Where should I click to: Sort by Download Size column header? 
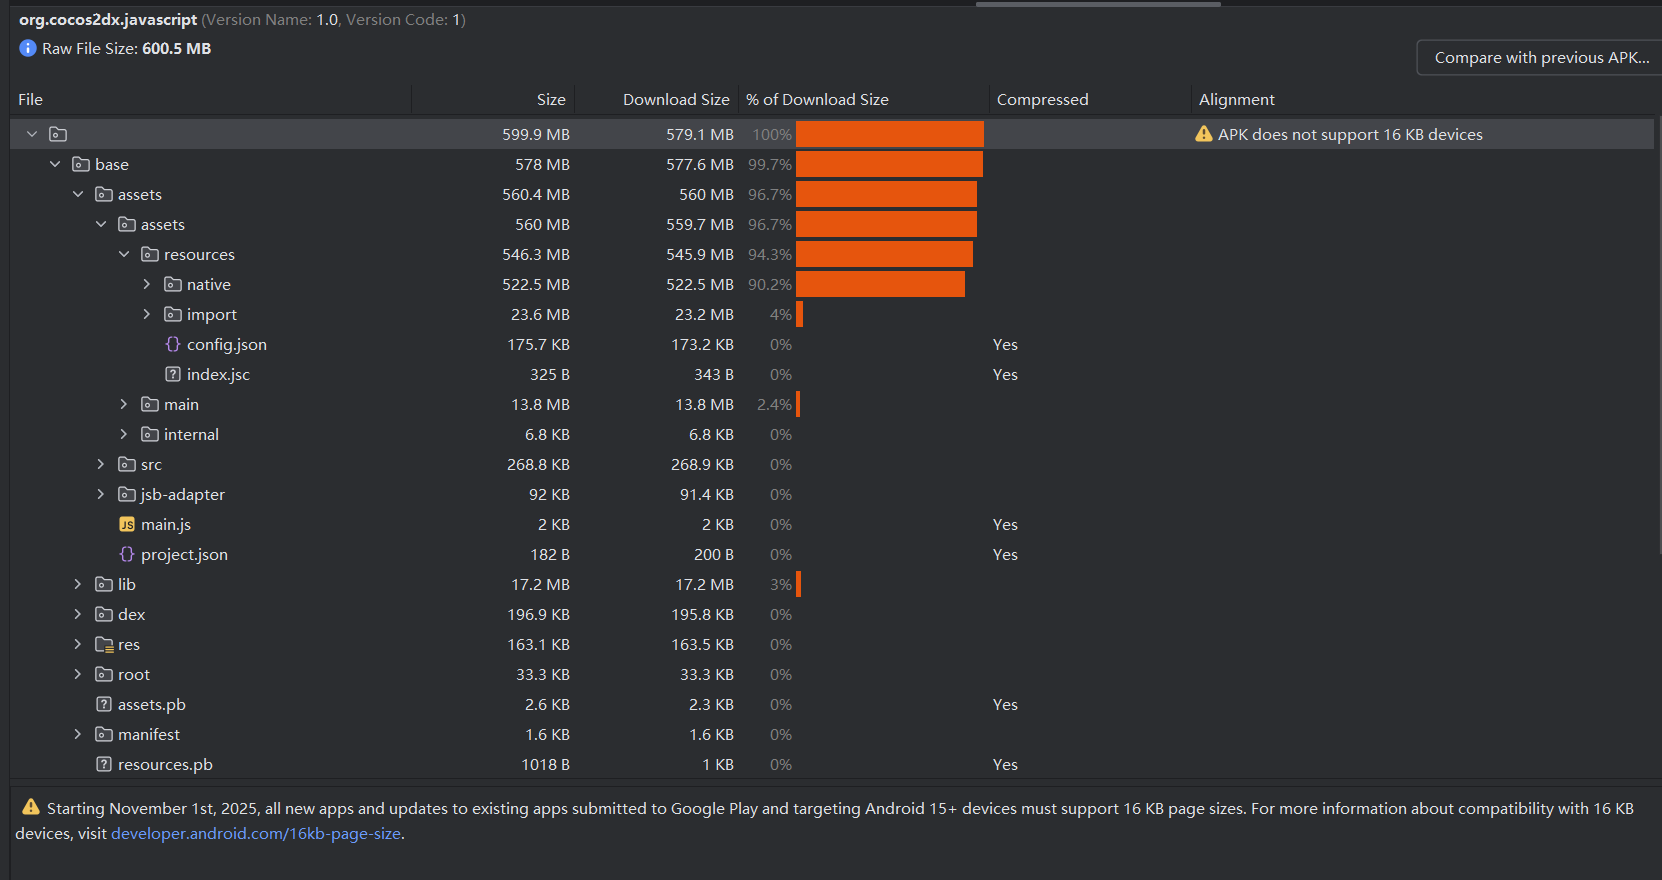pos(675,99)
